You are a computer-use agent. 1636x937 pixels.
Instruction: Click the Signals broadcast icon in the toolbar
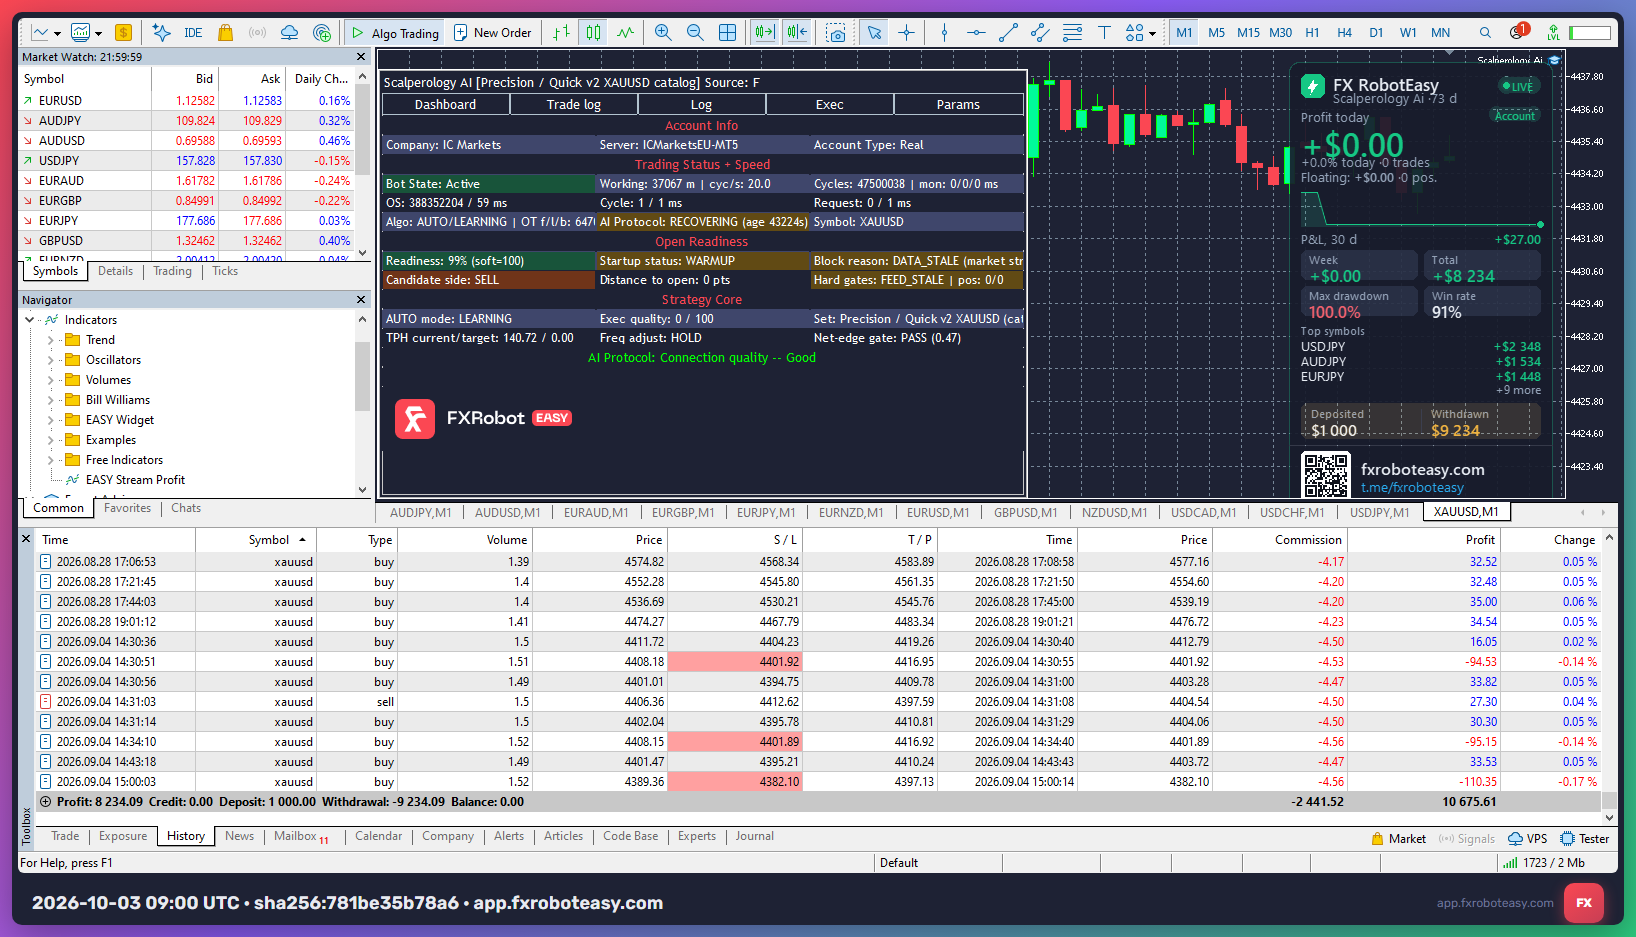point(257,33)
